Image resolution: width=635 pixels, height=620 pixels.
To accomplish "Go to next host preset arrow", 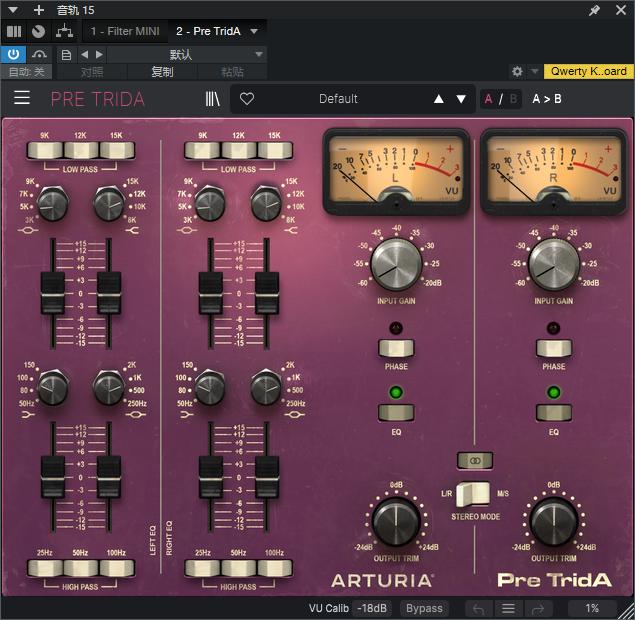I will [99, 54].
